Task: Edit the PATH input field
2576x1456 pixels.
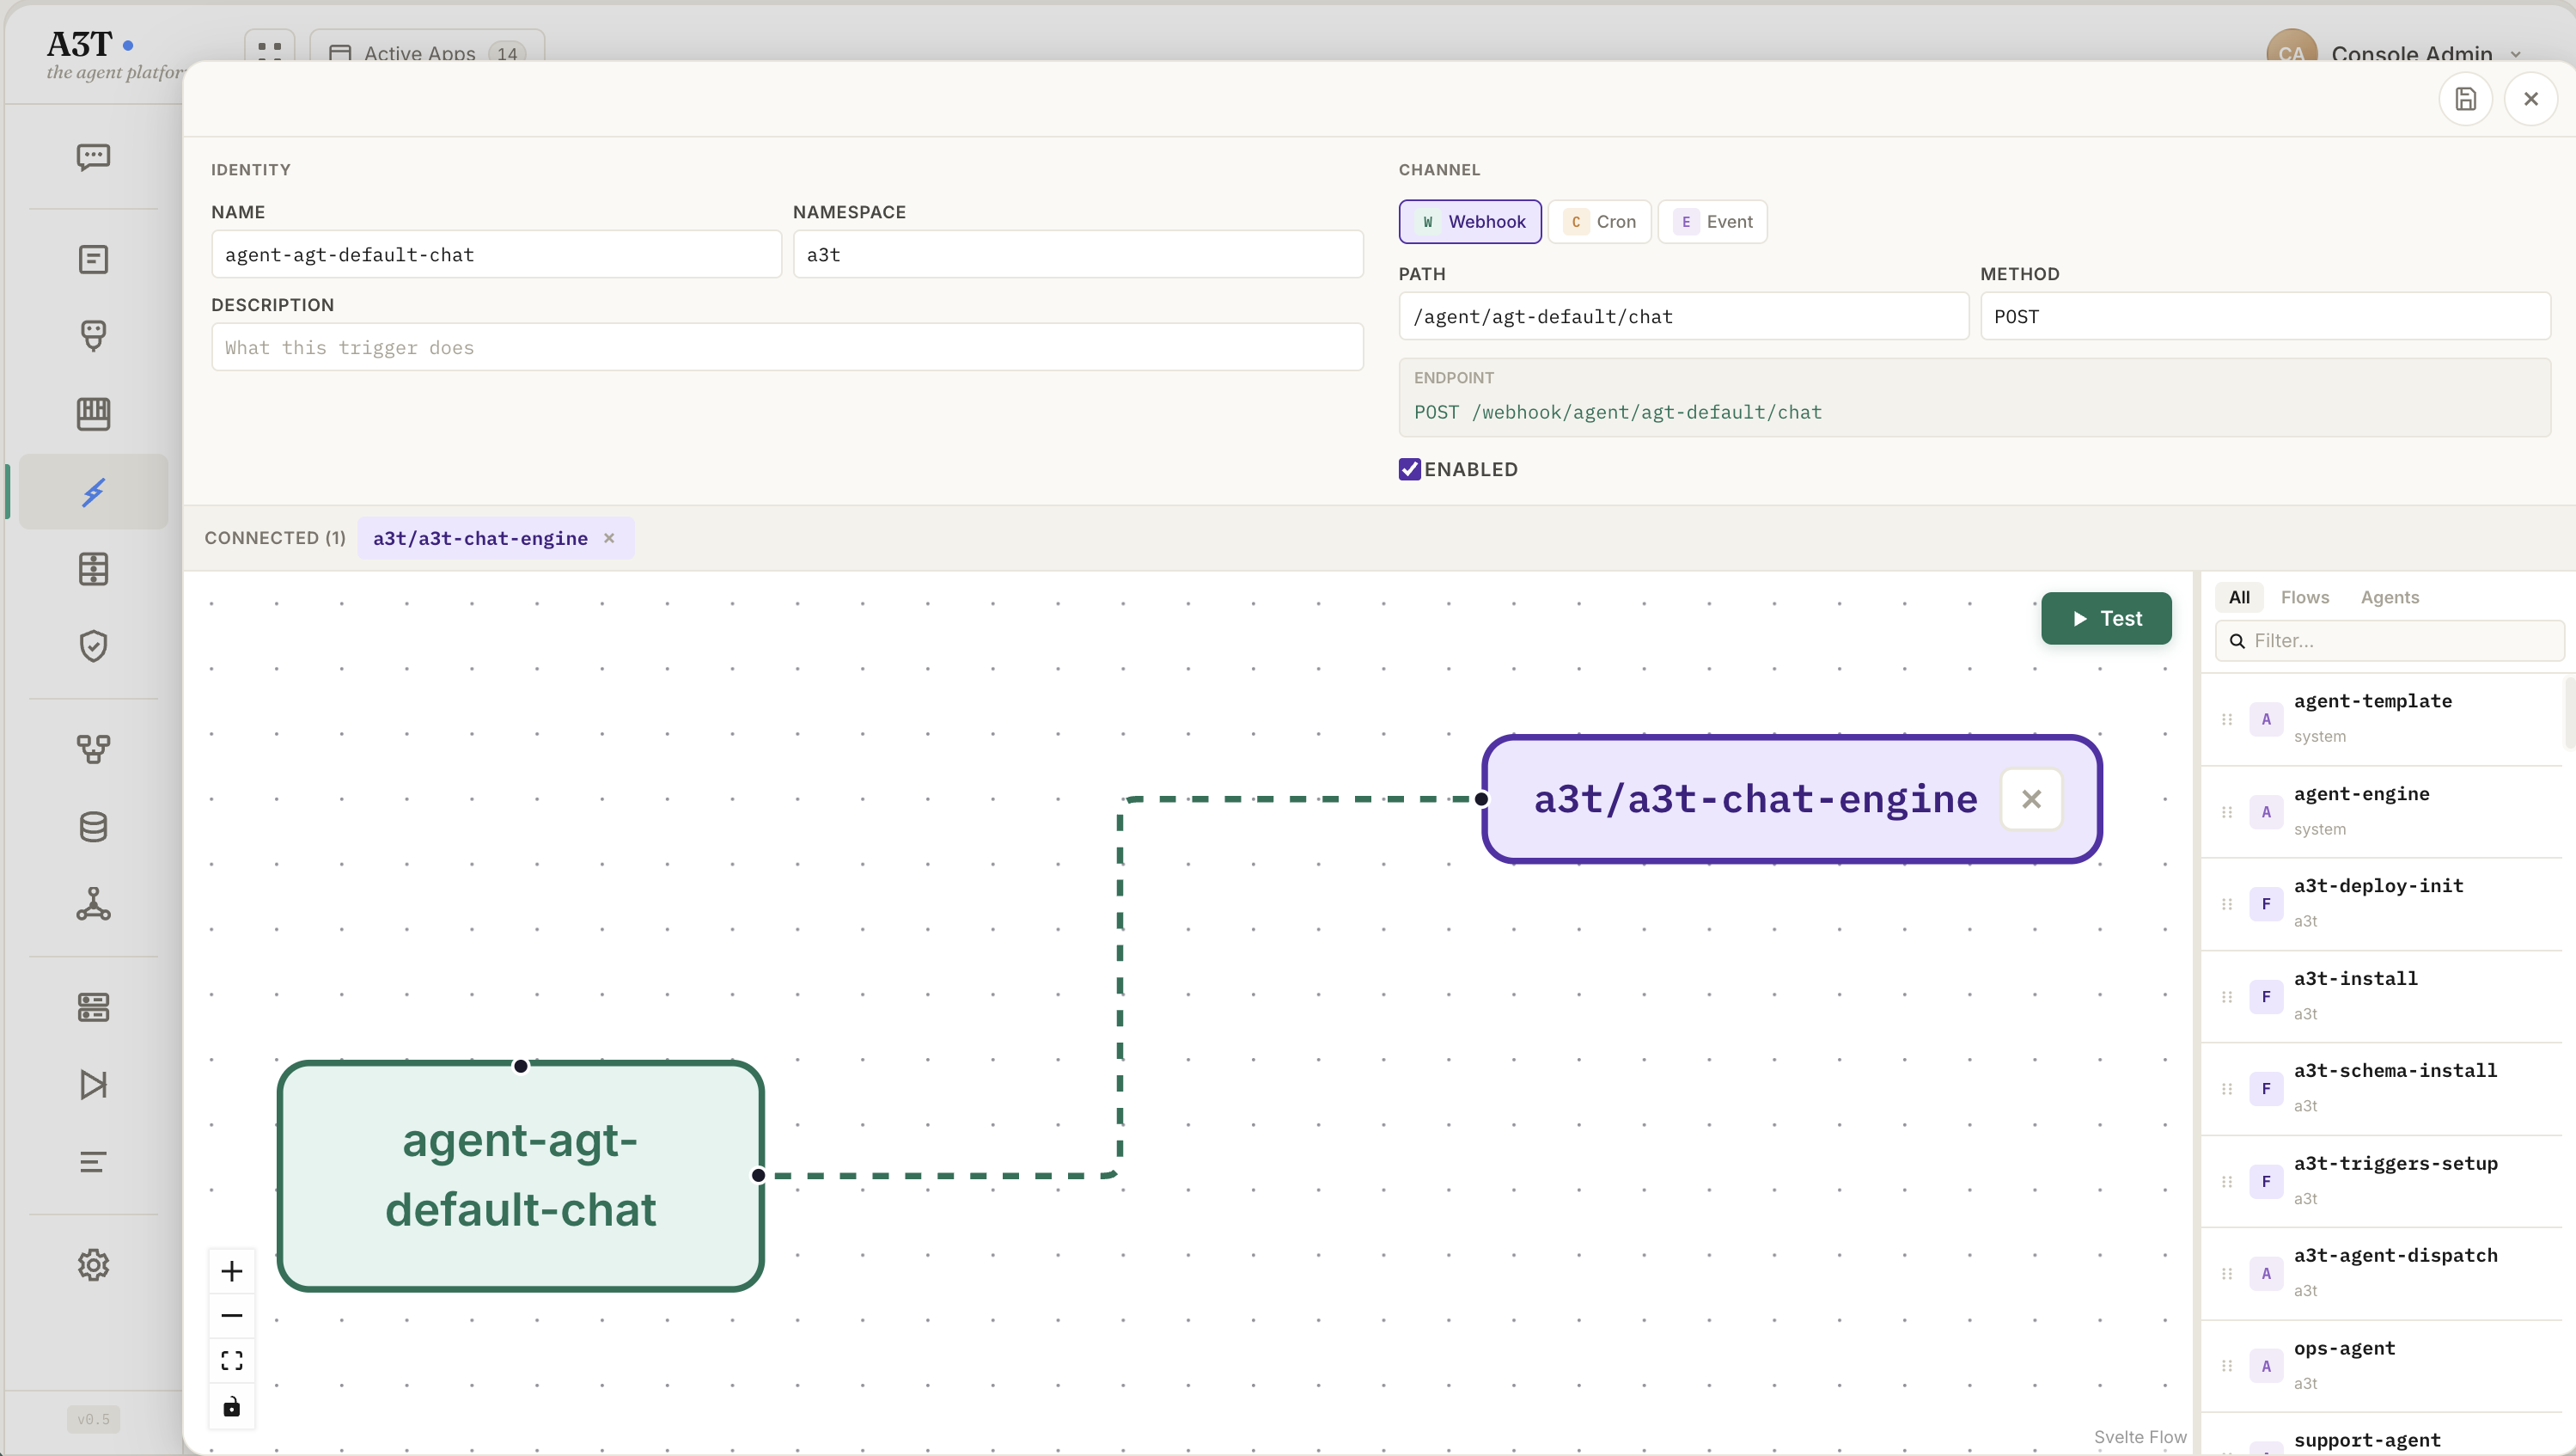Action: pos(1684,316)
